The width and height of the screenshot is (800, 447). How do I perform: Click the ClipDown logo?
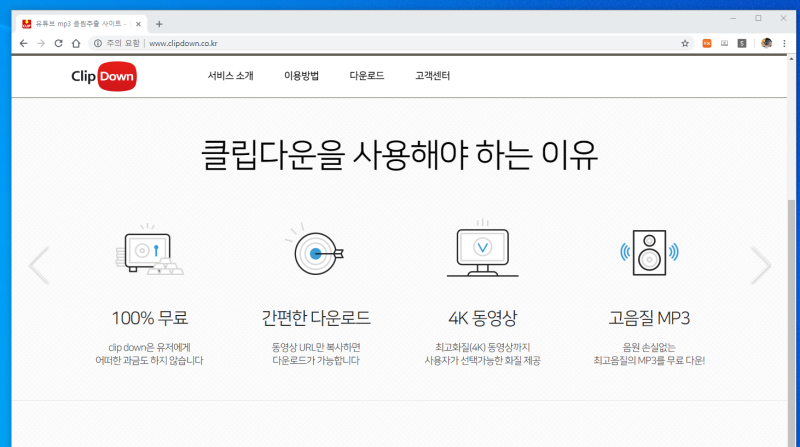click(x=104, y=76)
